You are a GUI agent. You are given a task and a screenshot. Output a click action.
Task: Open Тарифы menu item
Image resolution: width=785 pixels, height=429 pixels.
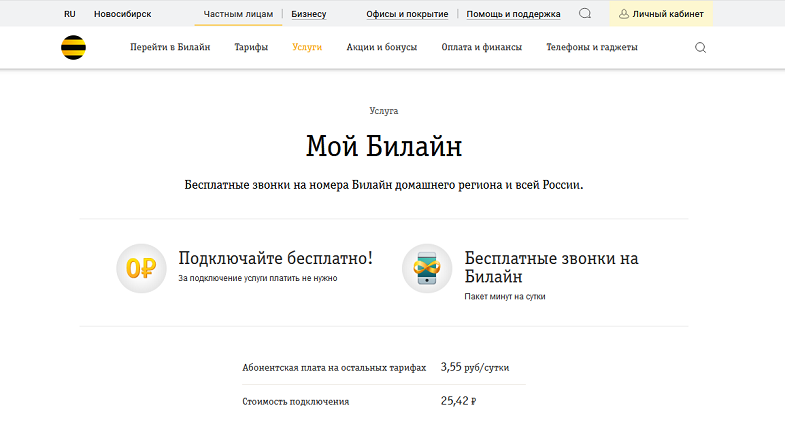pos(251,47)
